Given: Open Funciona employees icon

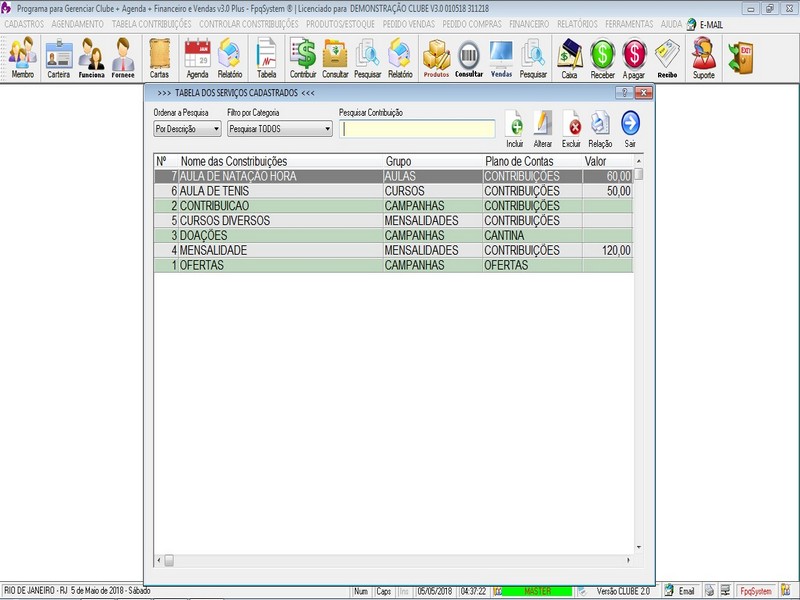Looking at the screenshot, I should pos(91,58).
